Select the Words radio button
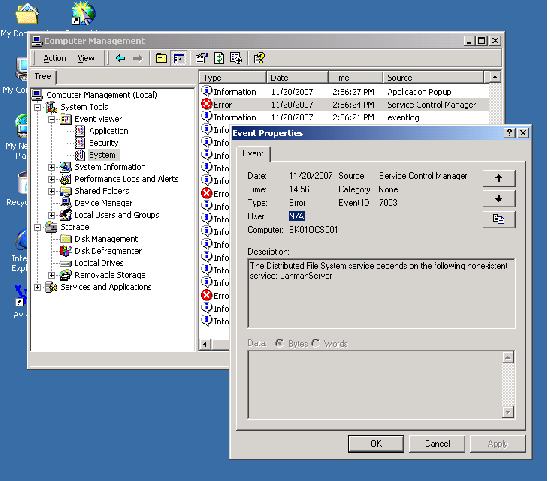Viewport: 550px width, 481px height. tap(316, 343)
